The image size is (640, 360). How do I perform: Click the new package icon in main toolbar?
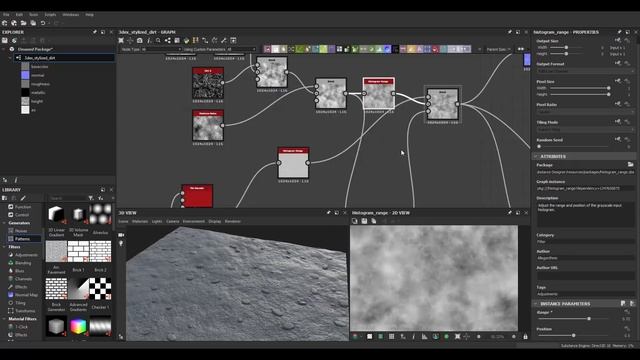click(4, 23)
